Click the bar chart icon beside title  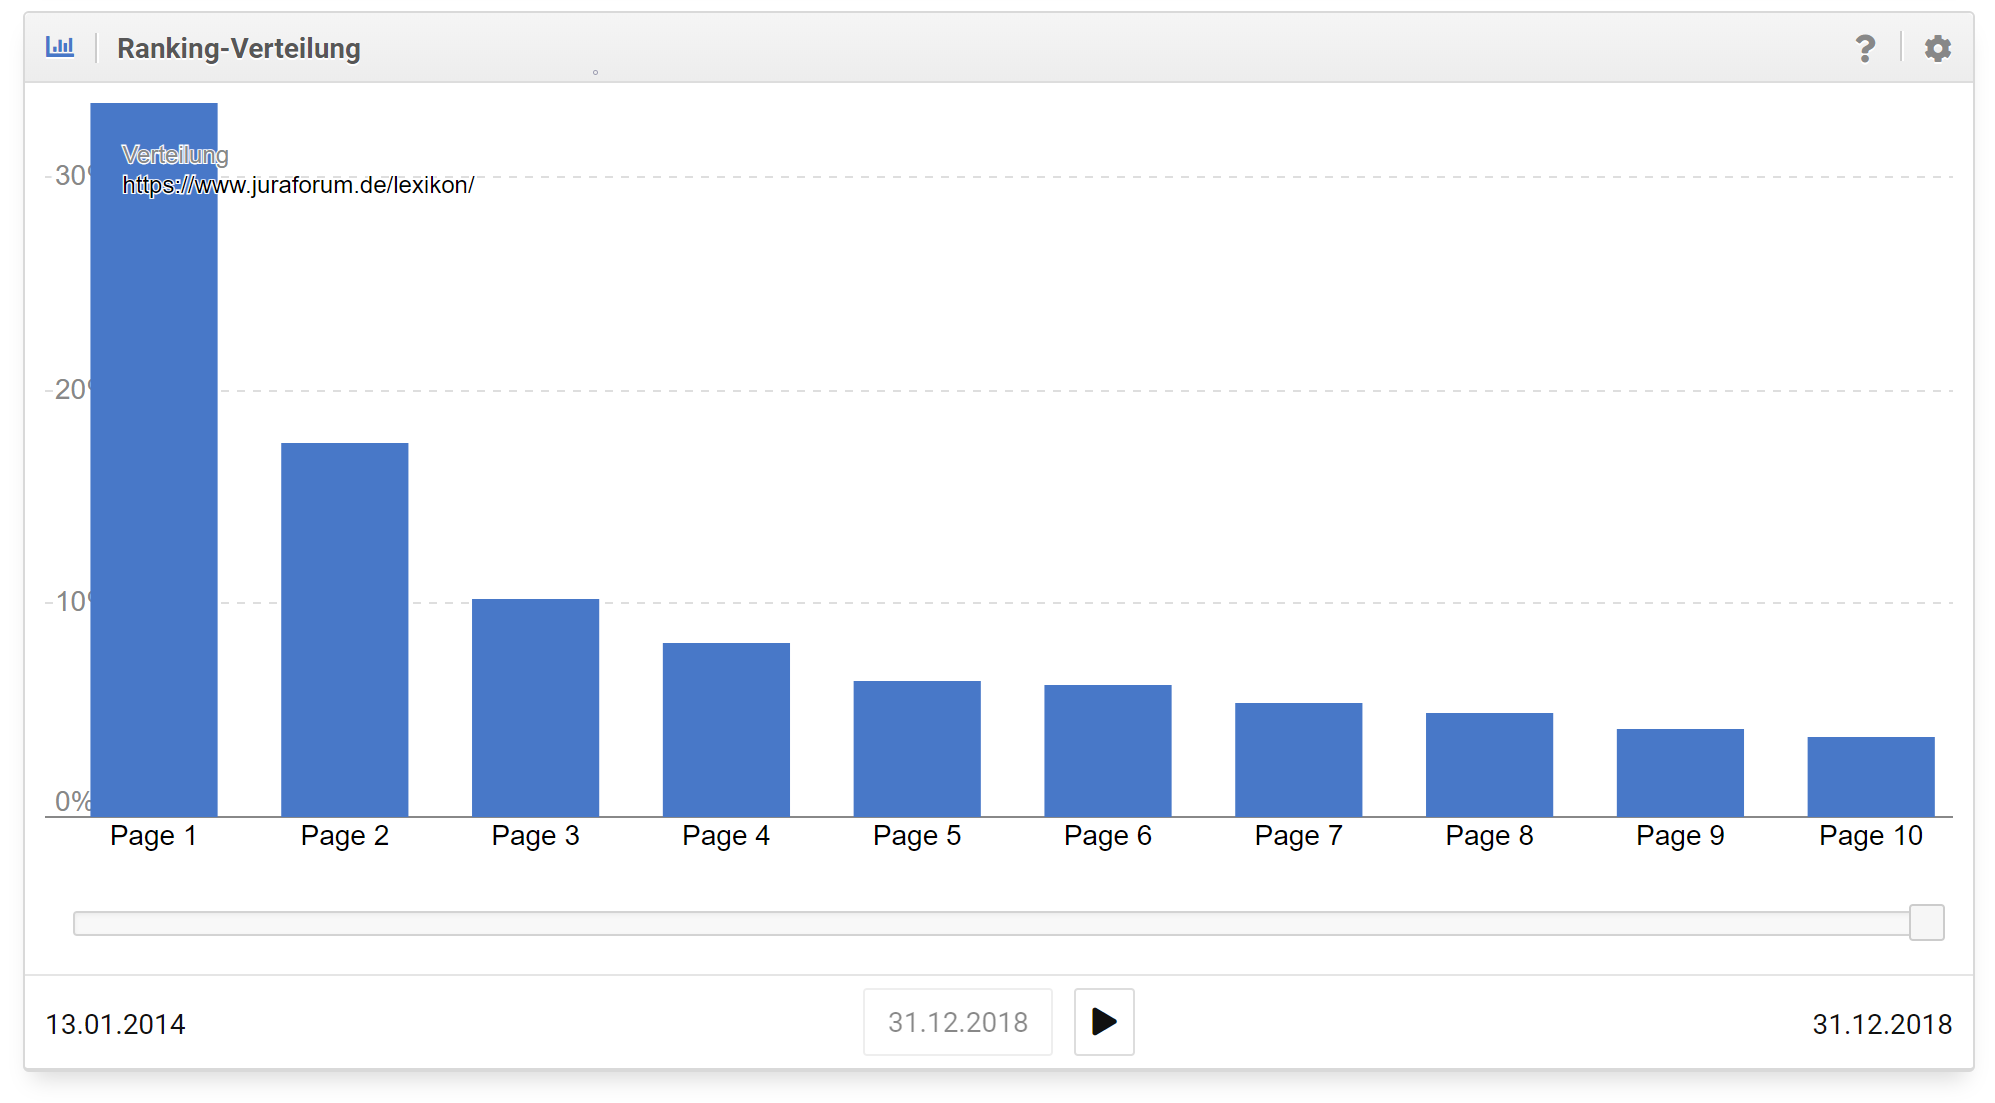(x=60, y=47)
